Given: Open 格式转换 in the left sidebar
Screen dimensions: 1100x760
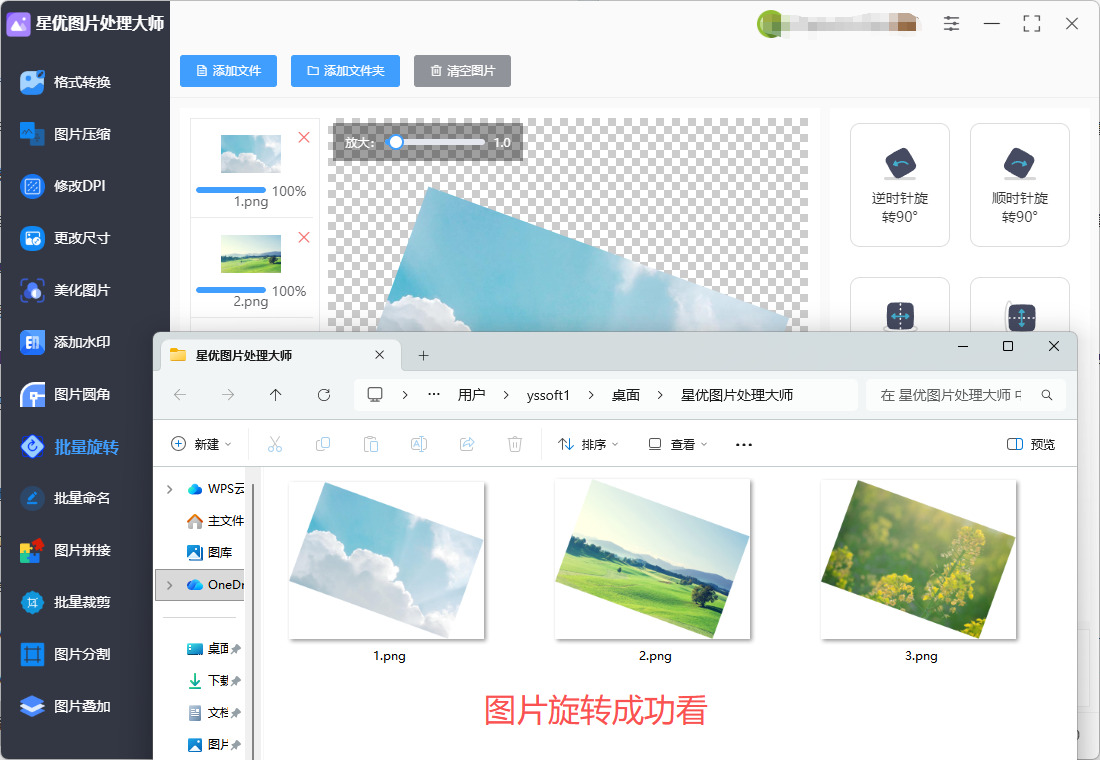Looking at the screenshot, I should pos(65,82).
